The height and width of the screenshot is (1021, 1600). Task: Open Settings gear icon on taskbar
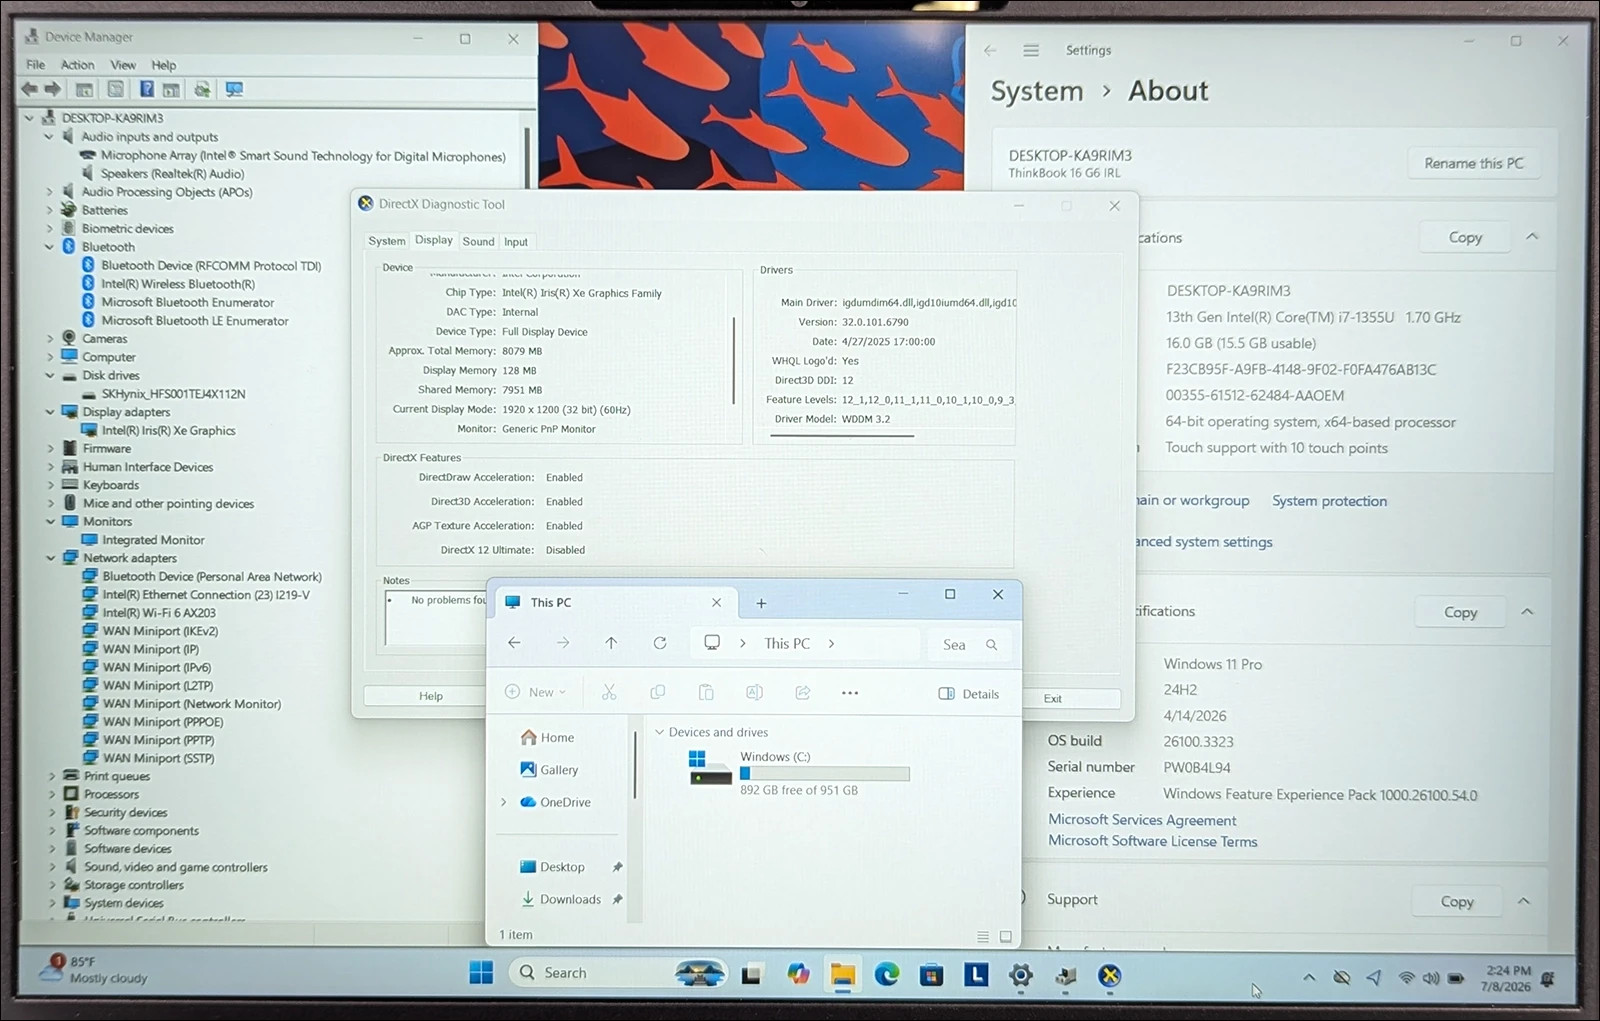pos(1020,975)
